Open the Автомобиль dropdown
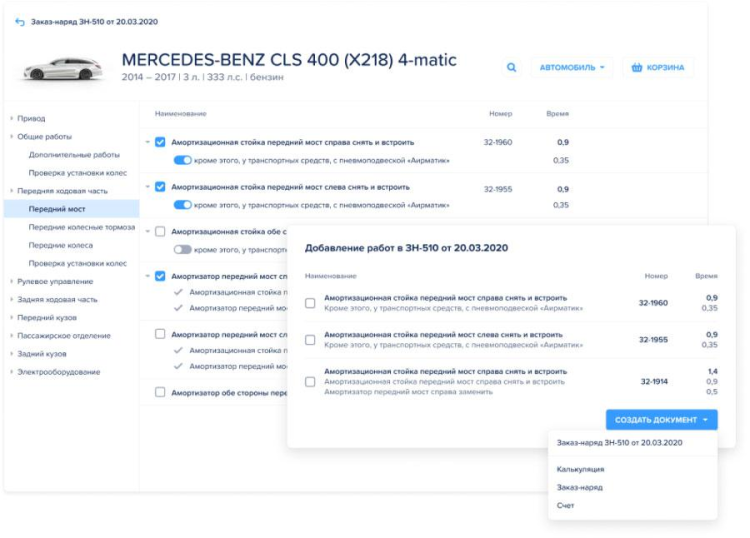Screen dimensions: 750x538 572,68
